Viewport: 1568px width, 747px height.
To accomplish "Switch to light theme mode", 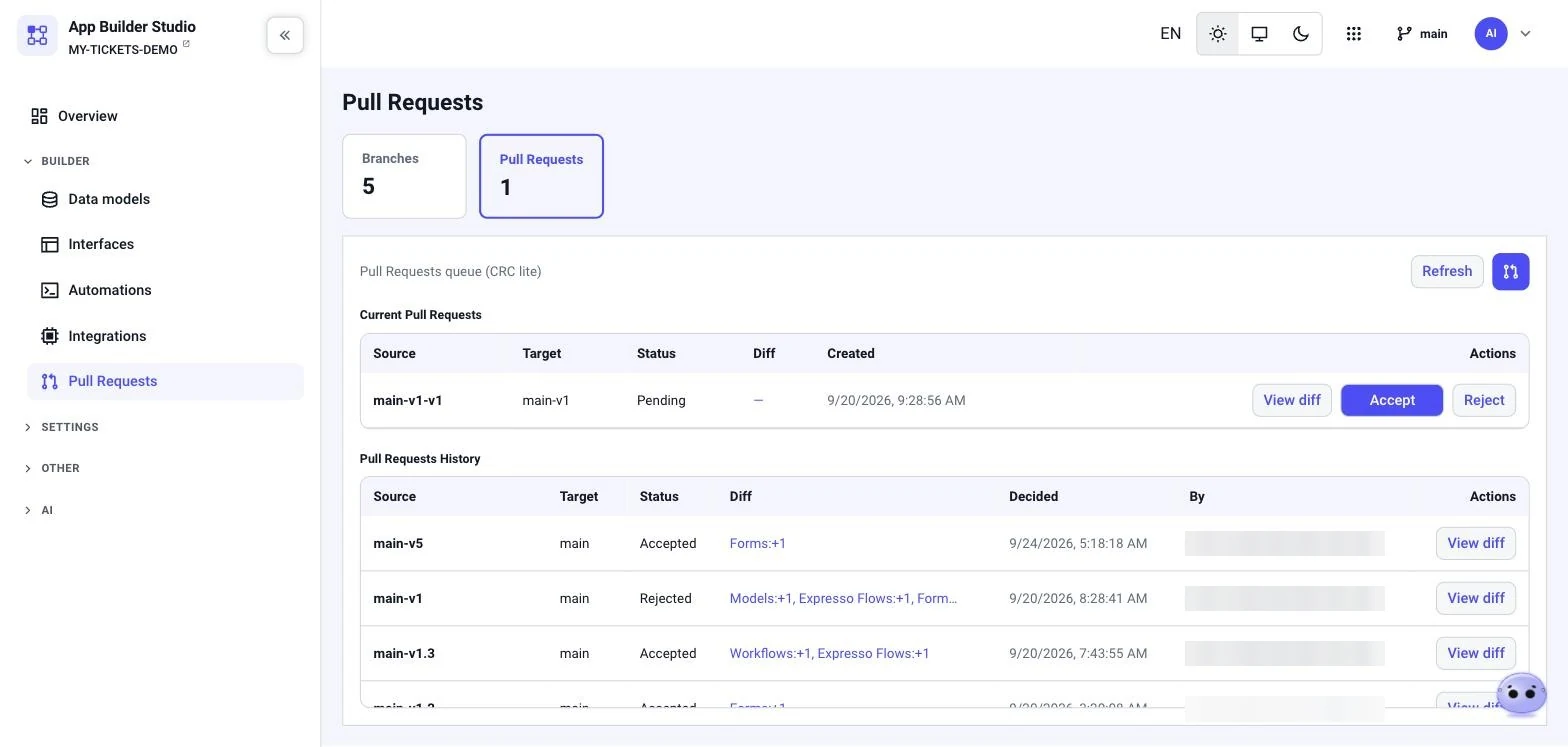I will (x=1217, y=34).
